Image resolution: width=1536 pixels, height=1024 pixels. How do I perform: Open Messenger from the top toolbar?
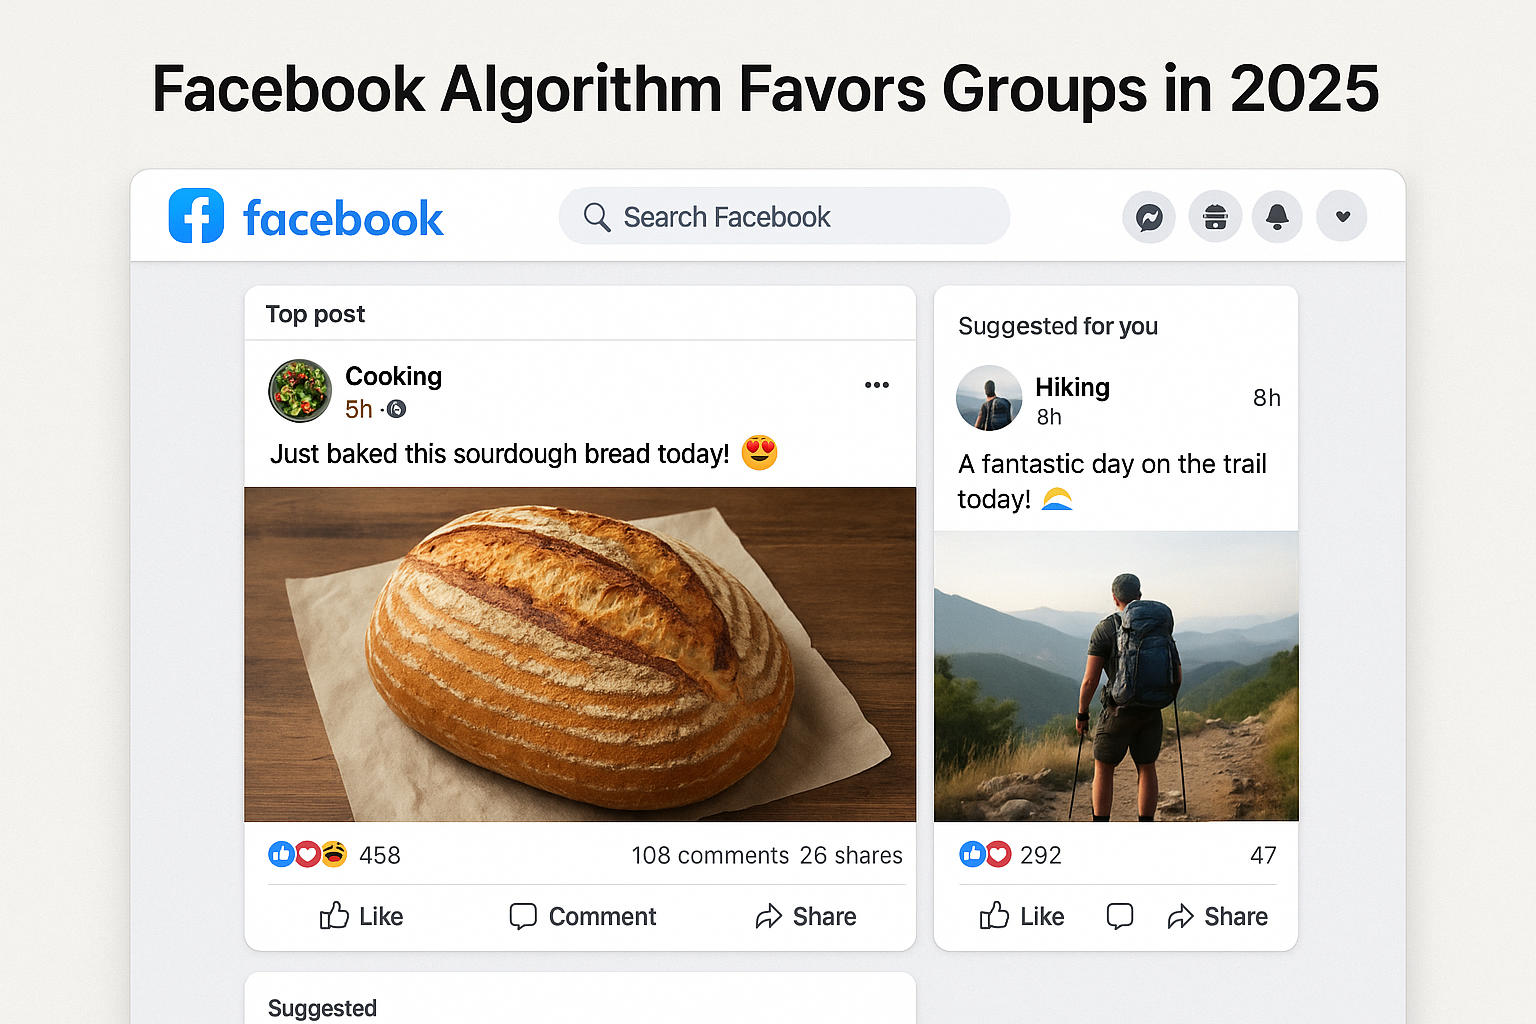coord(1148,216)
